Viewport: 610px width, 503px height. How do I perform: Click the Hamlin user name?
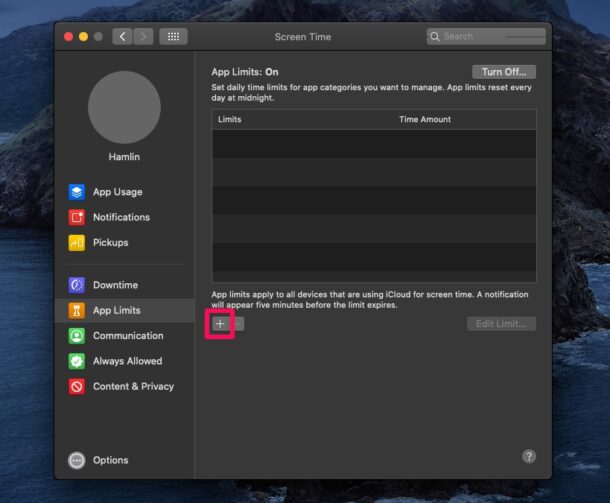click(124, 157)
